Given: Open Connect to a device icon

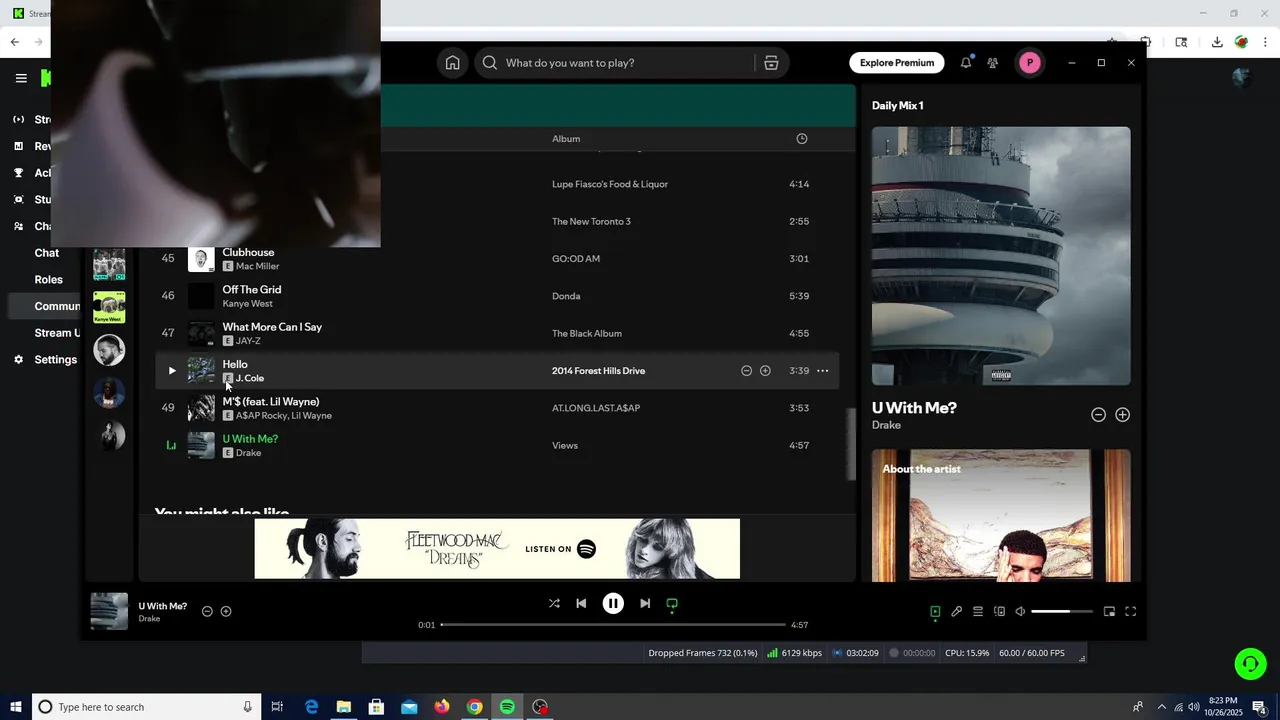Looking at the screenshot, I should click(x=999, y=612).
